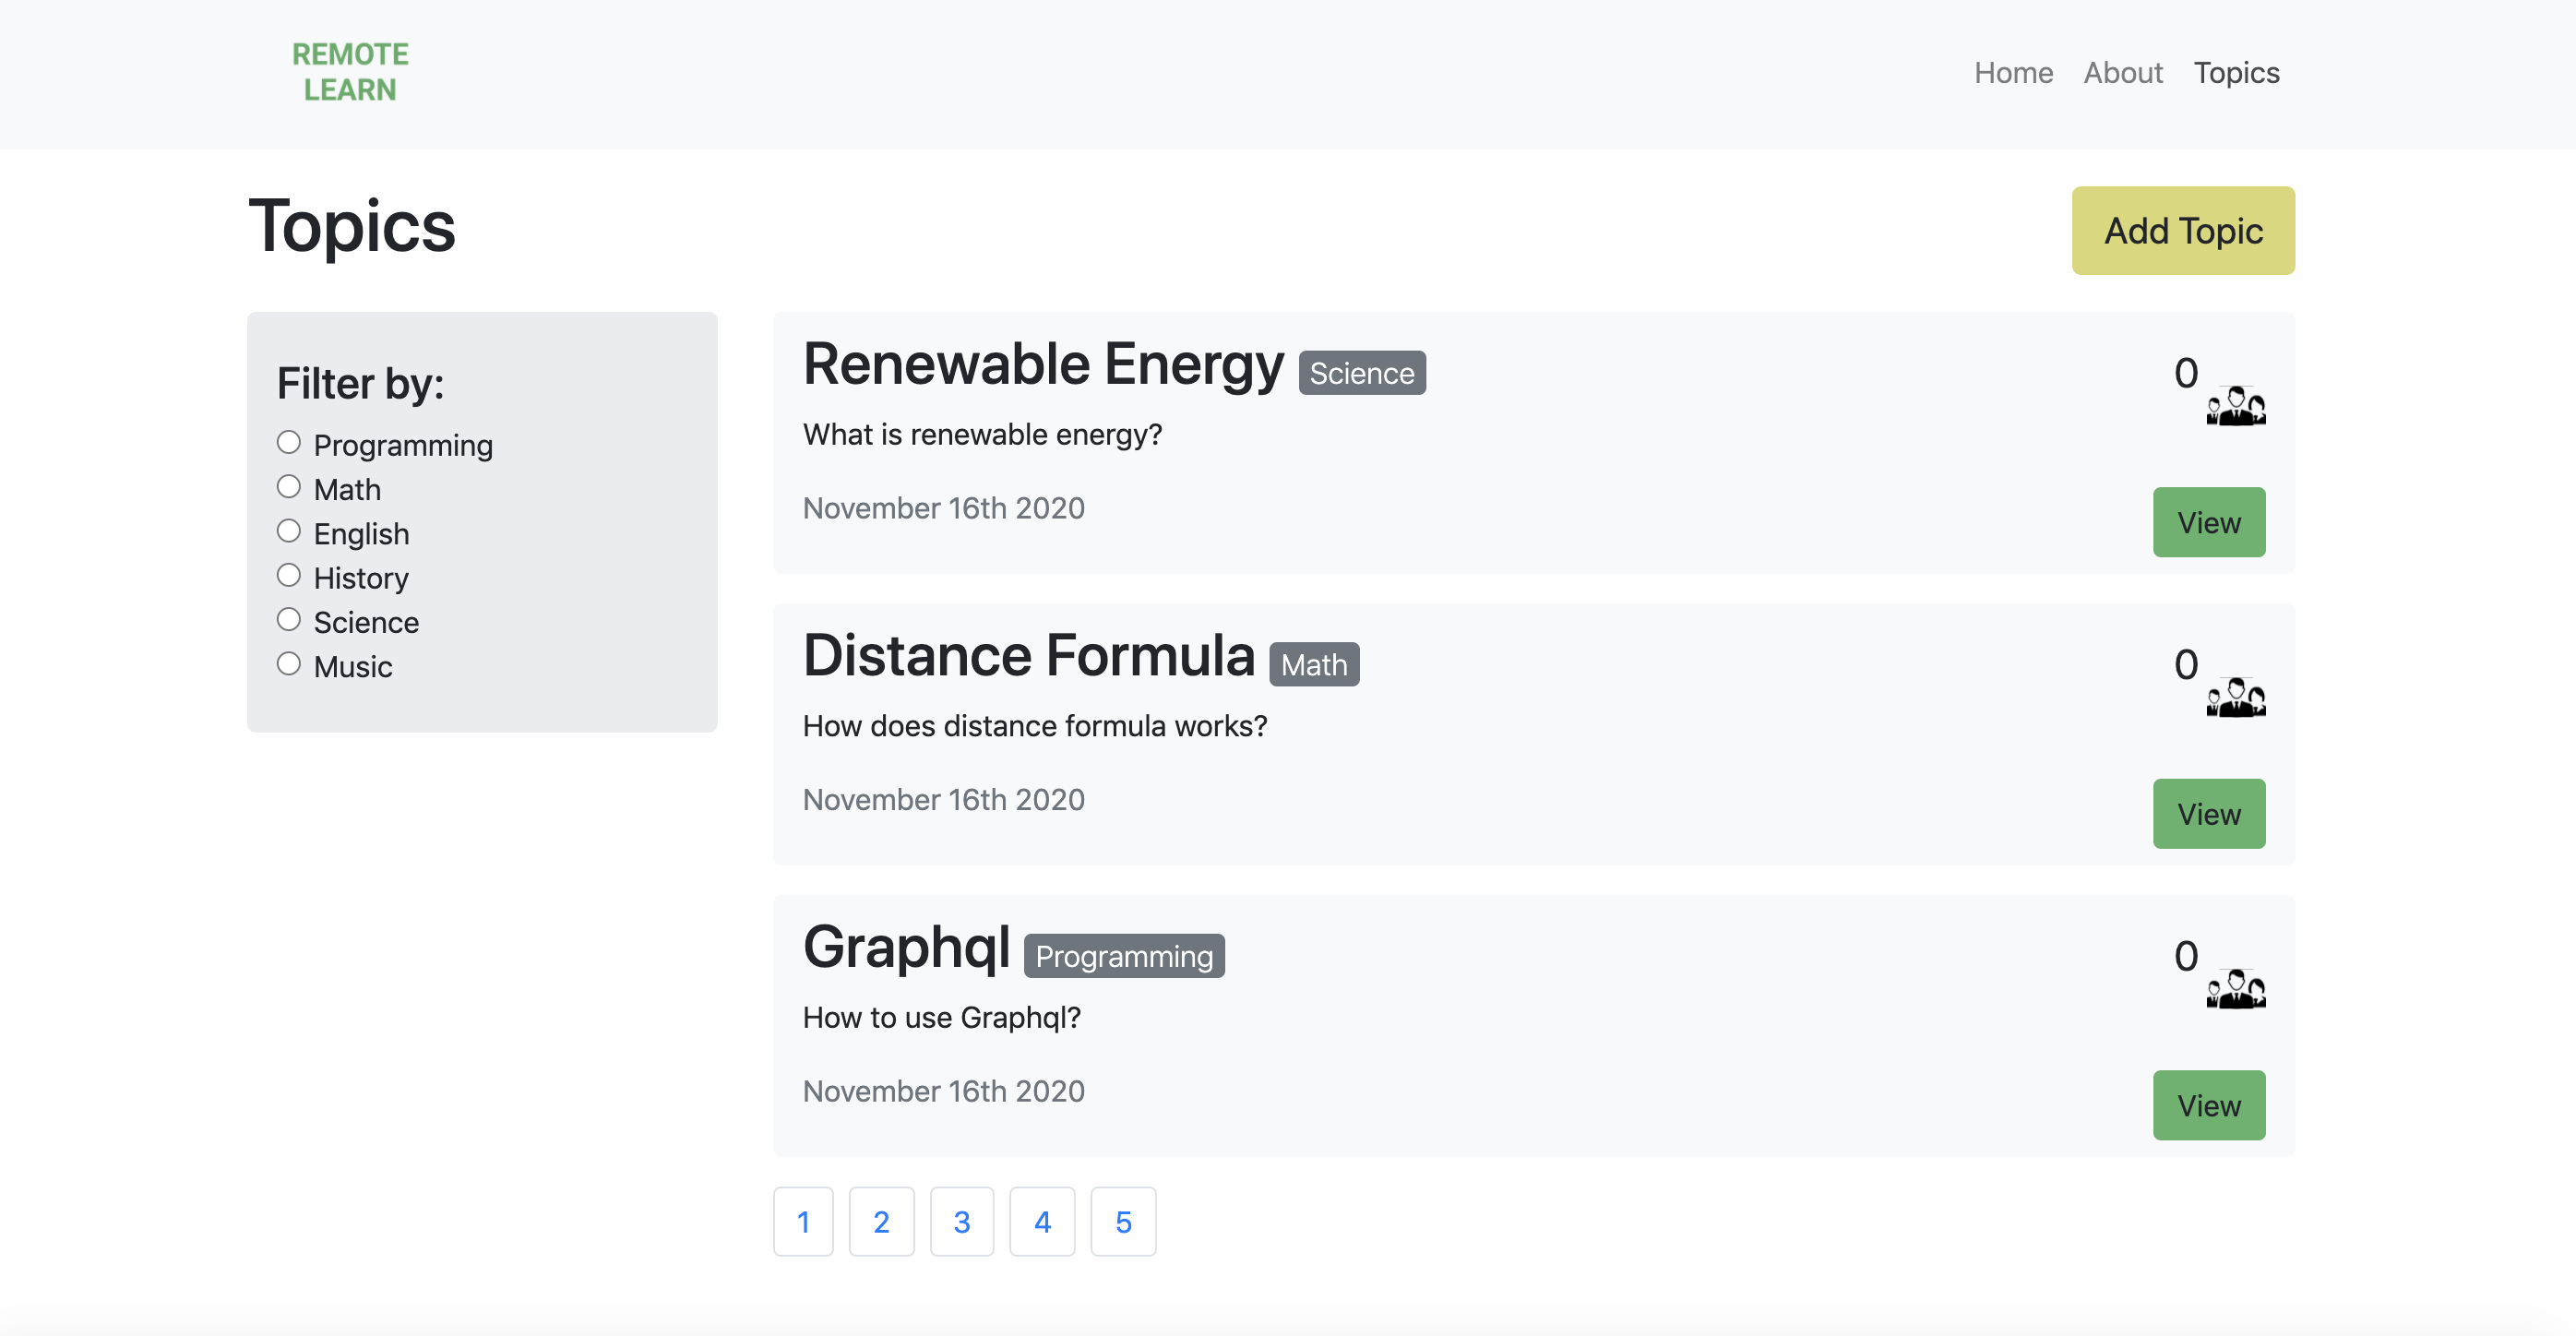Go to the About page
Image resolution: width=2576 pixels, height=1336 pixels.
point(2122,73)
